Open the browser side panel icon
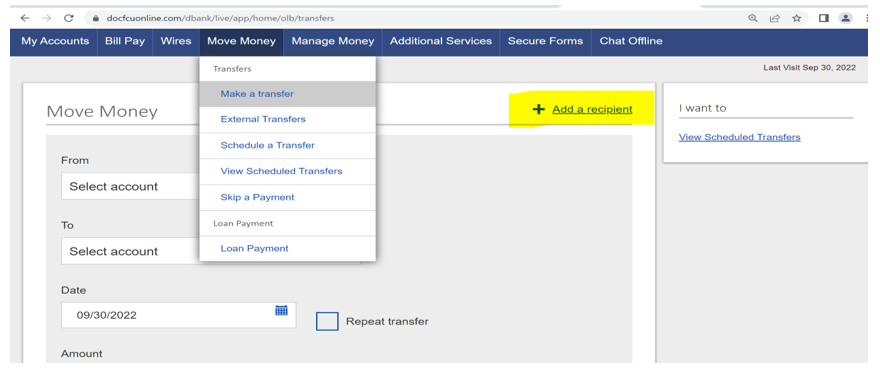Viewport: 880px width, 372px height. (x=824, y=18)
